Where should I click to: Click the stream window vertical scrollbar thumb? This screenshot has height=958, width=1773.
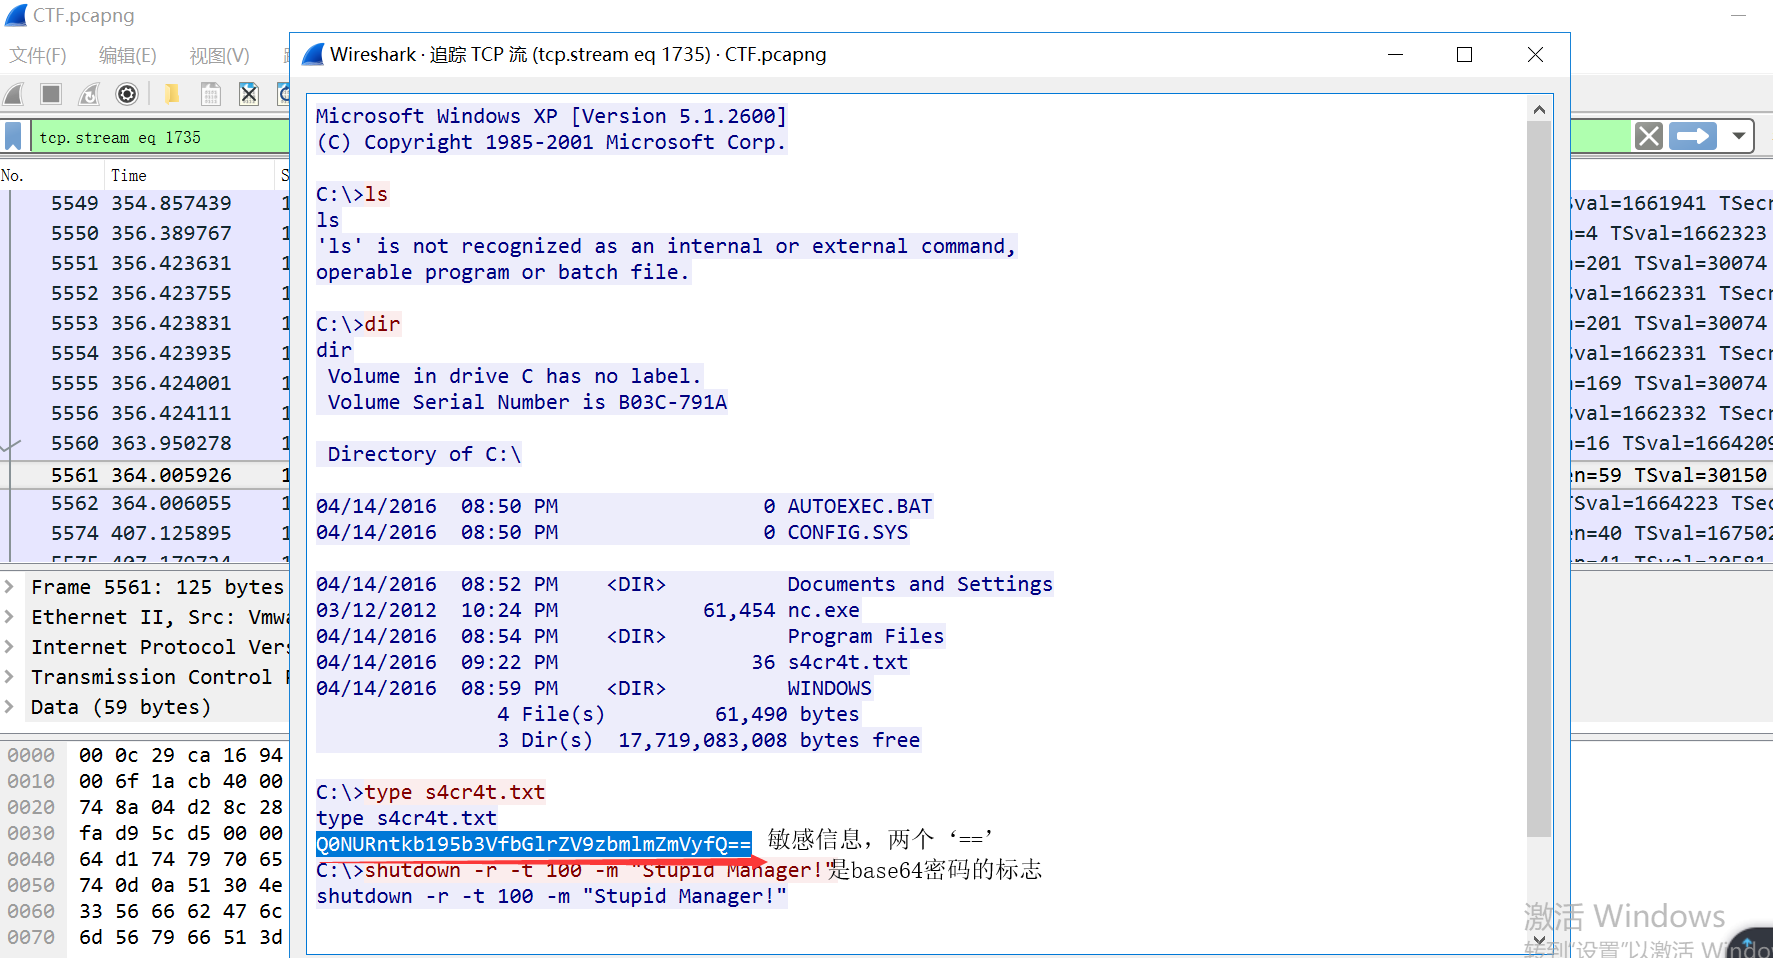coord(1539,479)
